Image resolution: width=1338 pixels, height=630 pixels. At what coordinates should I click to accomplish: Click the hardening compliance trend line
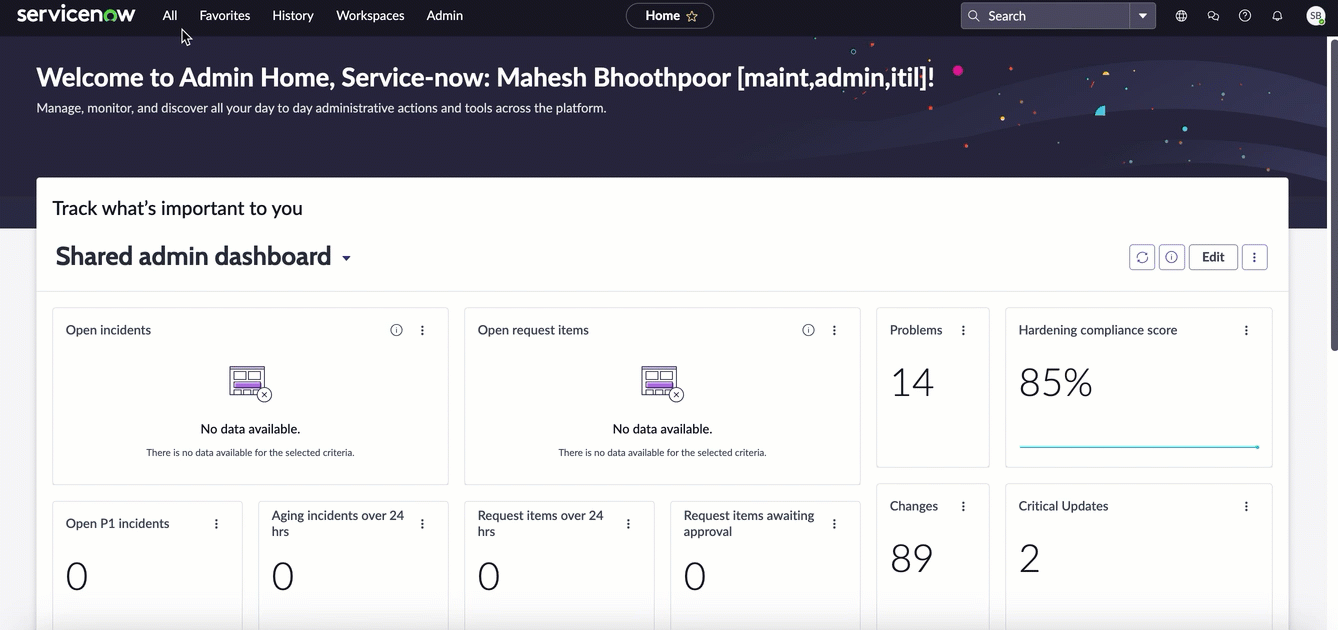click(1139, 447)
